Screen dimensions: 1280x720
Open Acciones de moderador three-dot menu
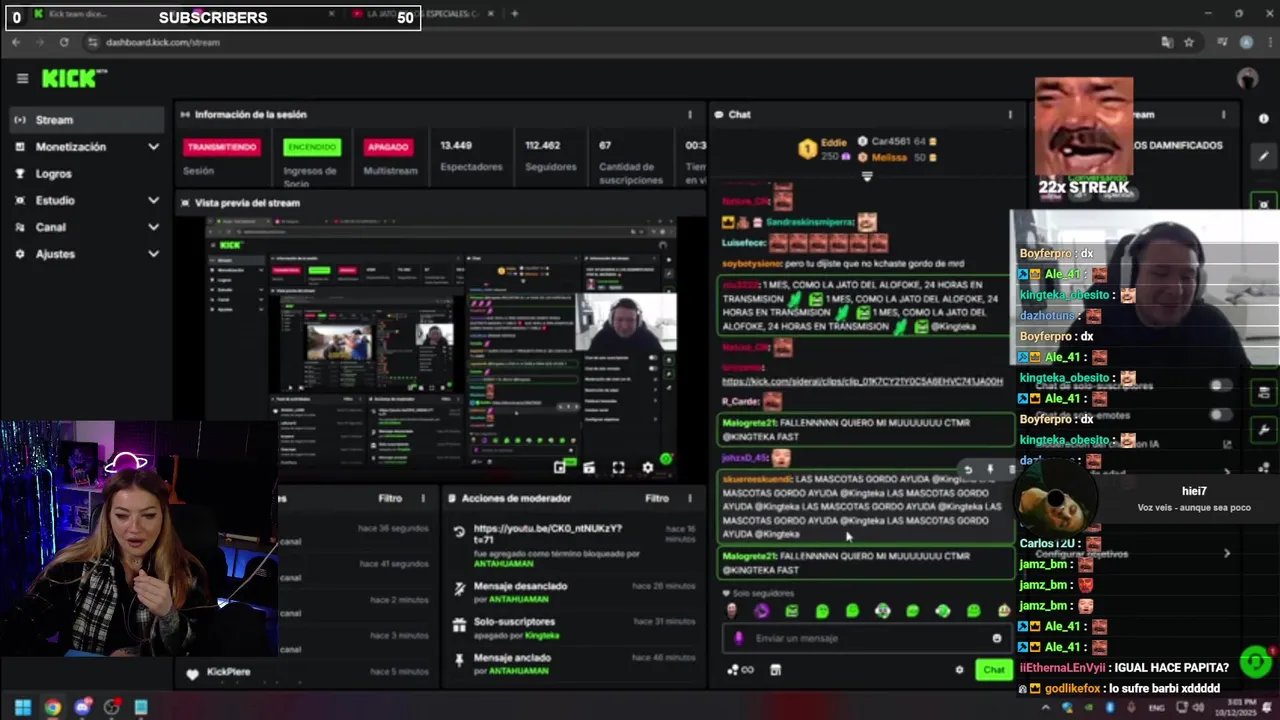689,498
